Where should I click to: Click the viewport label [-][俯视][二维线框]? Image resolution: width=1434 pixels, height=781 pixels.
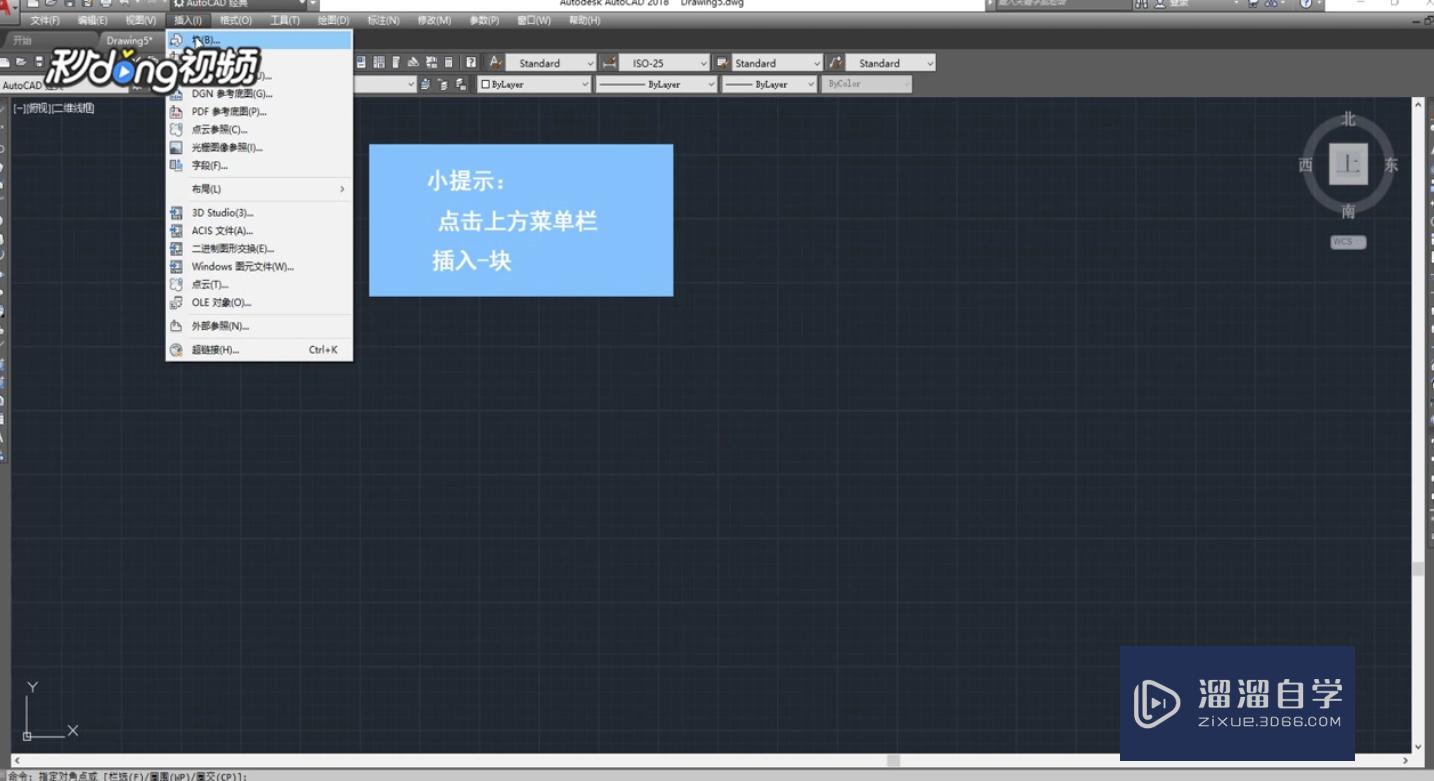(x=53, y=108)
